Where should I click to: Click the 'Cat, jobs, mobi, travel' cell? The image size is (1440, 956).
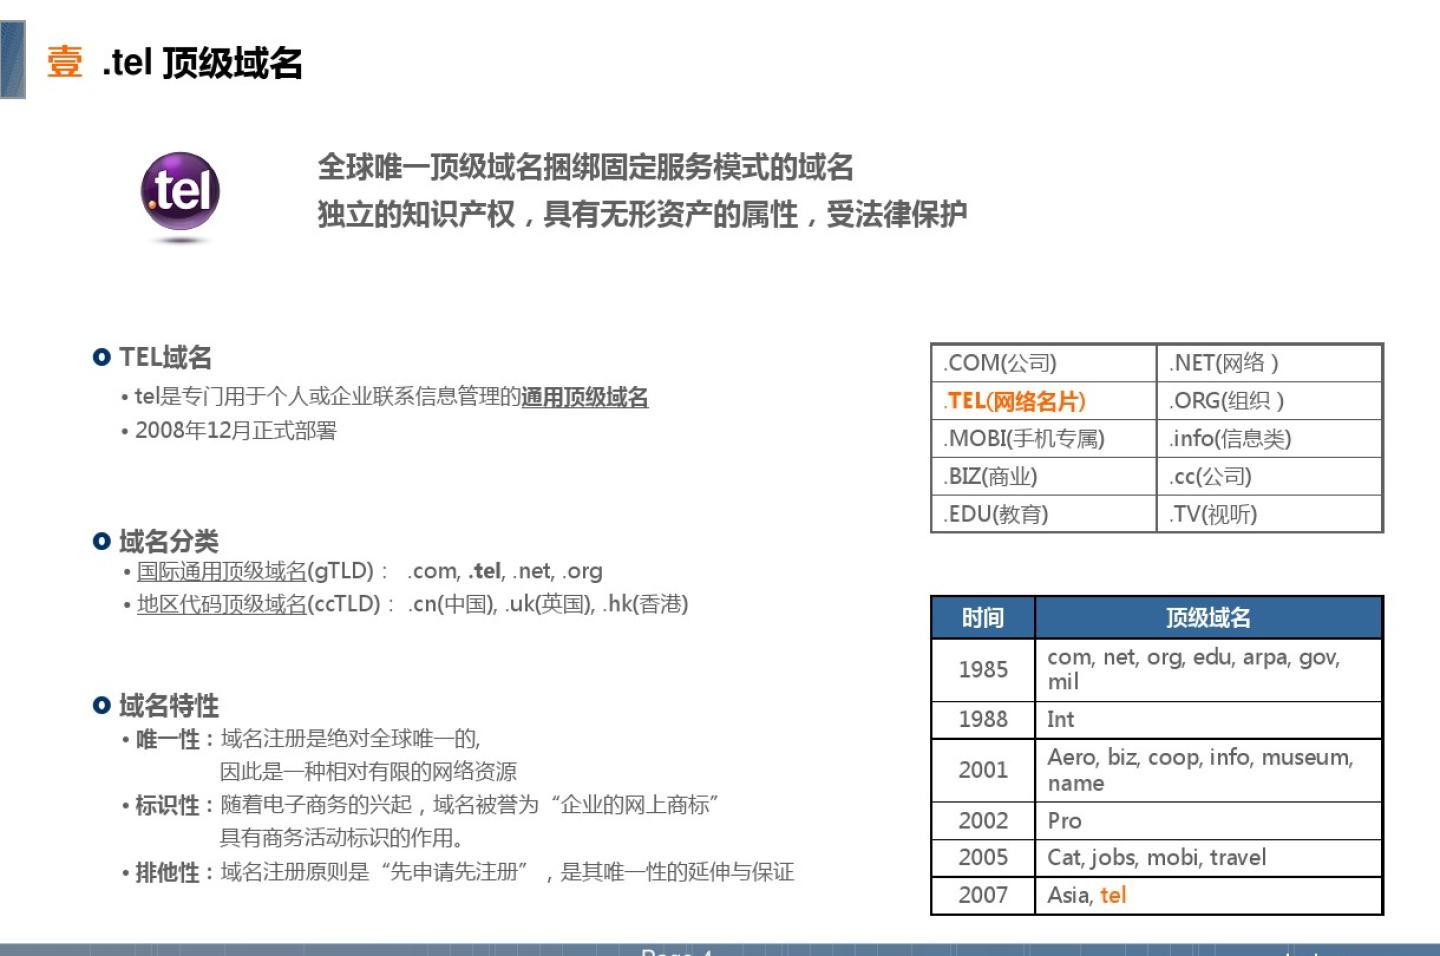point(1209,858)
